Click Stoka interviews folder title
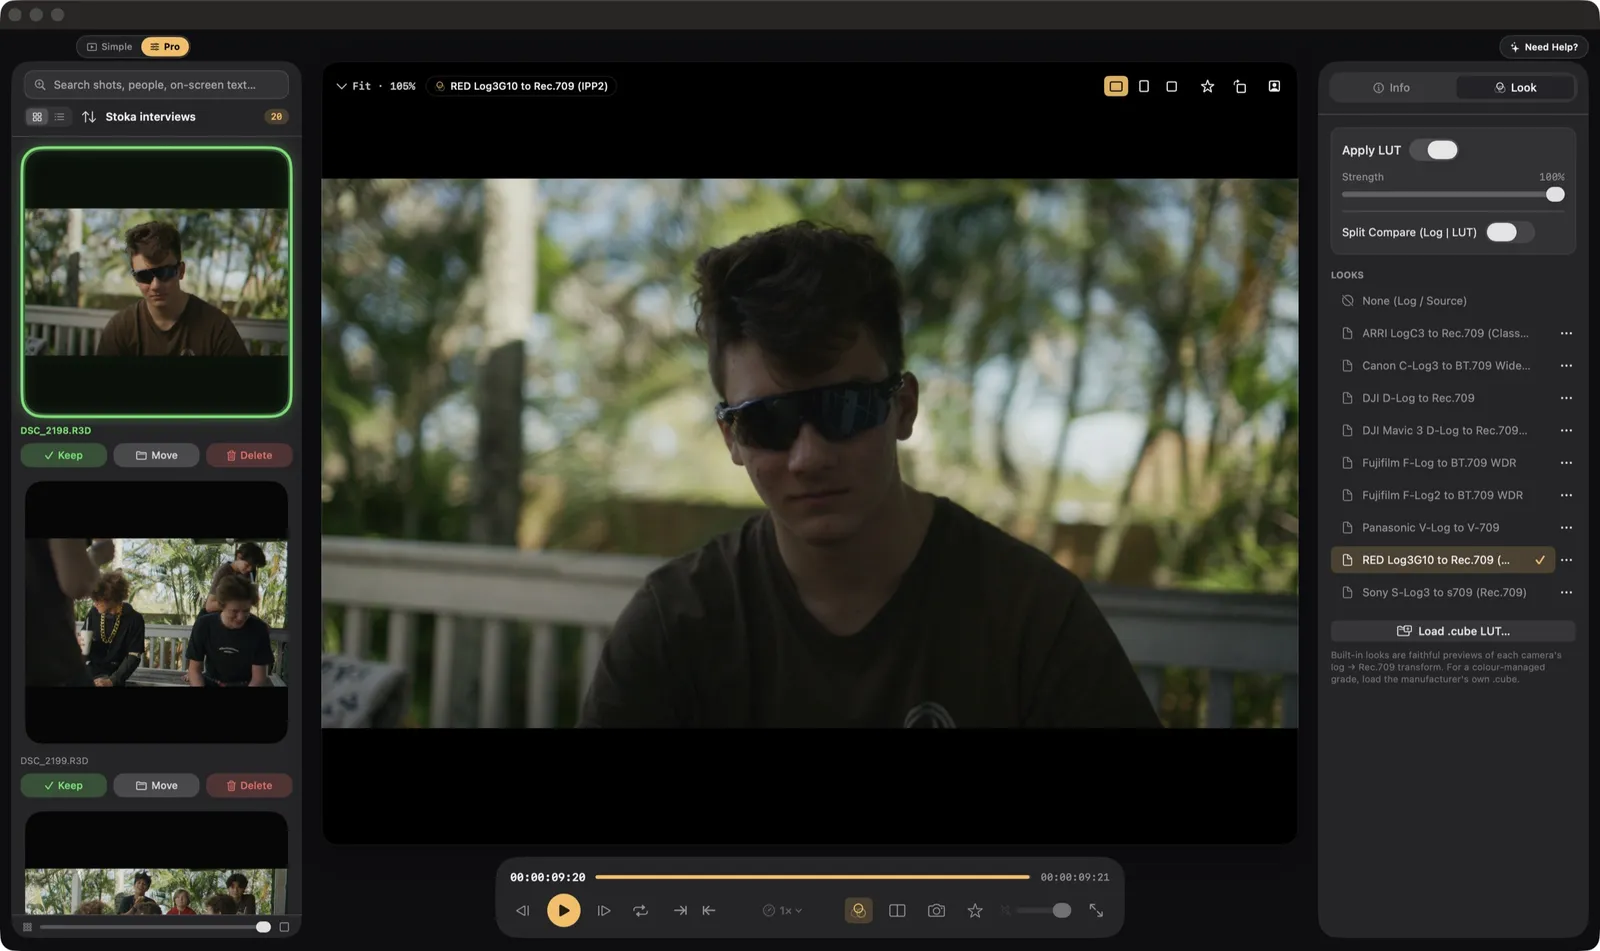This screenshot has width=1600, height=951. point(151,117)
